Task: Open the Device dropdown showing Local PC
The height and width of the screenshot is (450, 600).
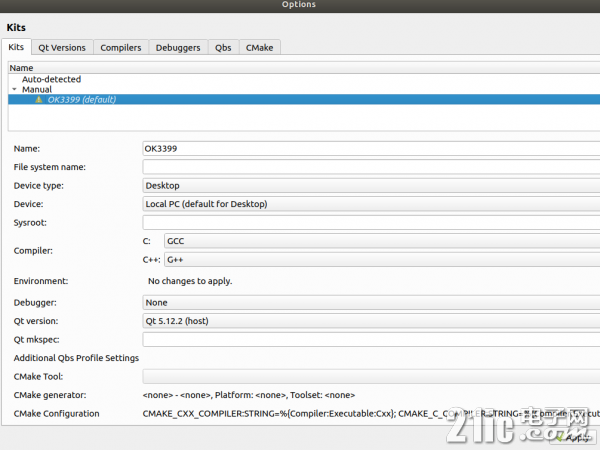Action: coord(371,204)
